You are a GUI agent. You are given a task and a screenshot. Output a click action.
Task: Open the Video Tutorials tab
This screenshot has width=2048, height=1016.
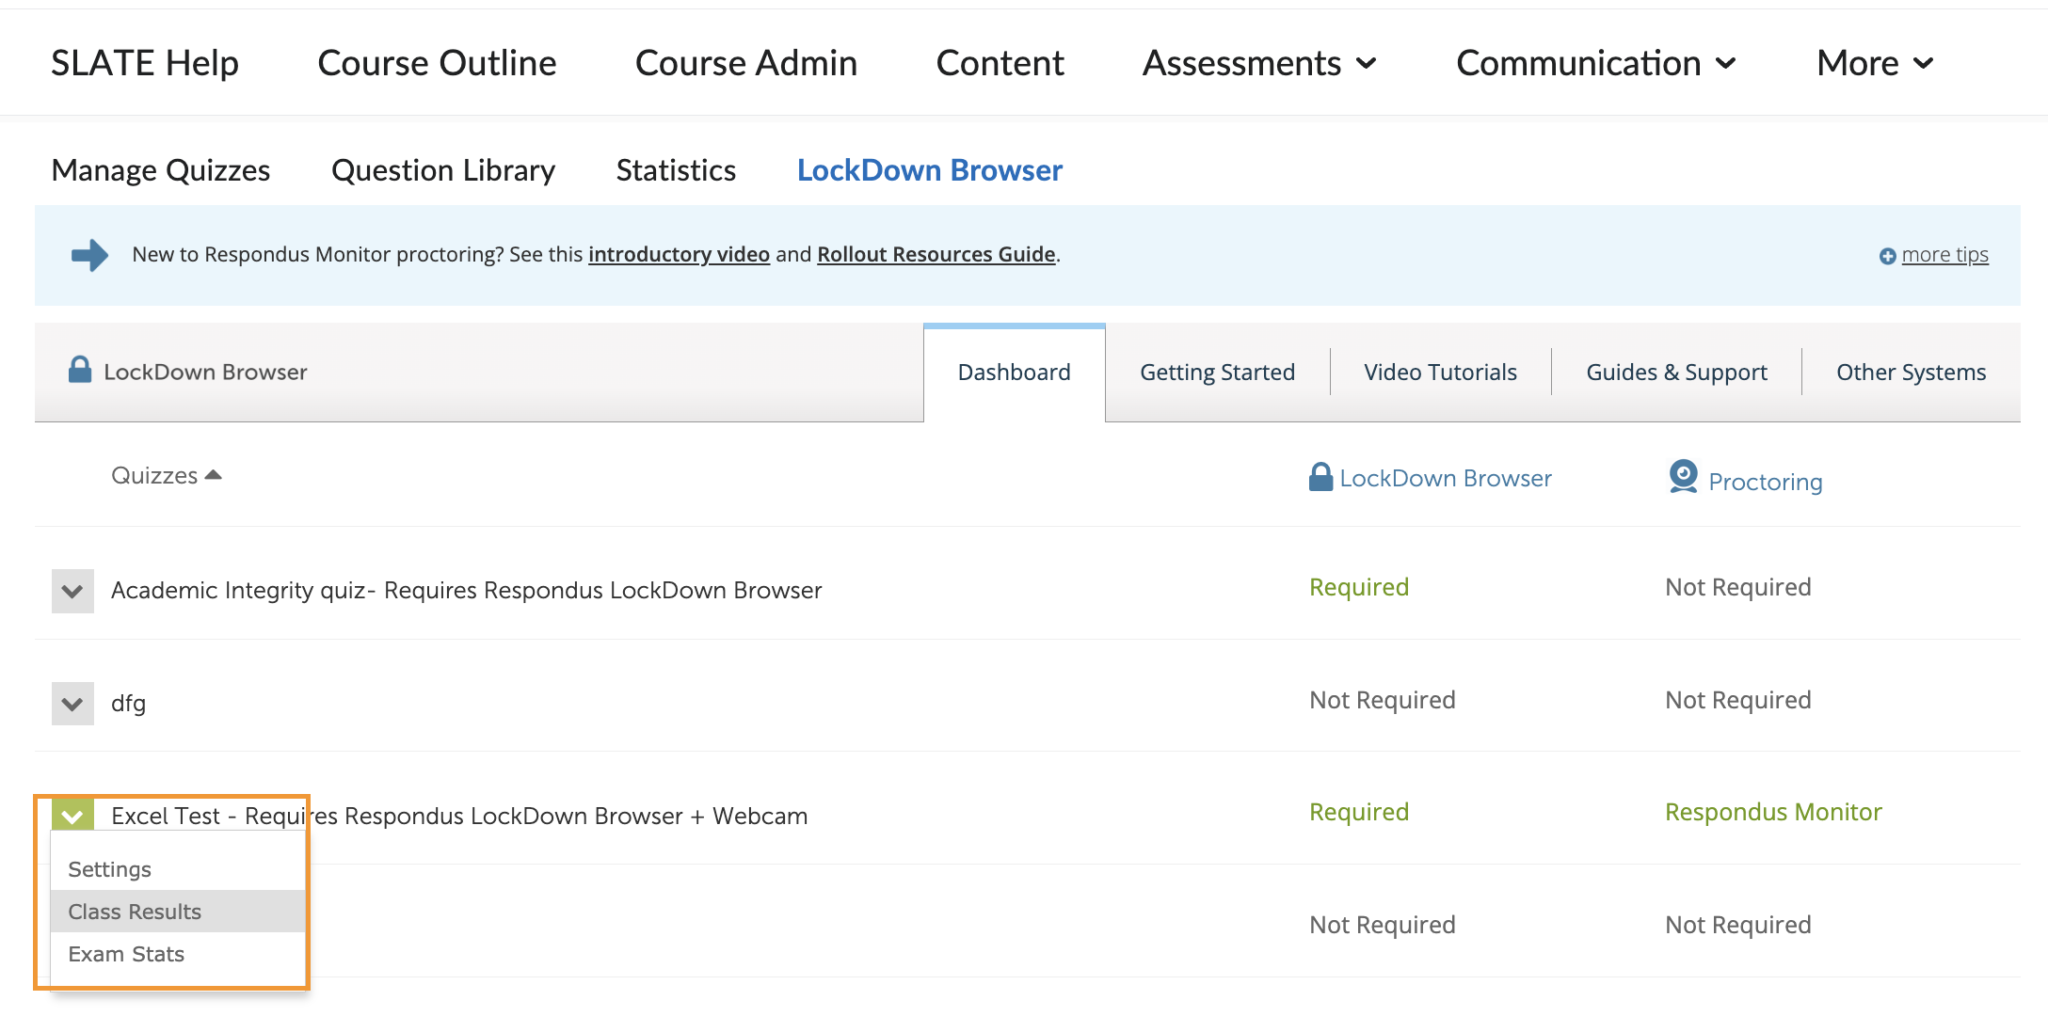tap(1440, 372)
